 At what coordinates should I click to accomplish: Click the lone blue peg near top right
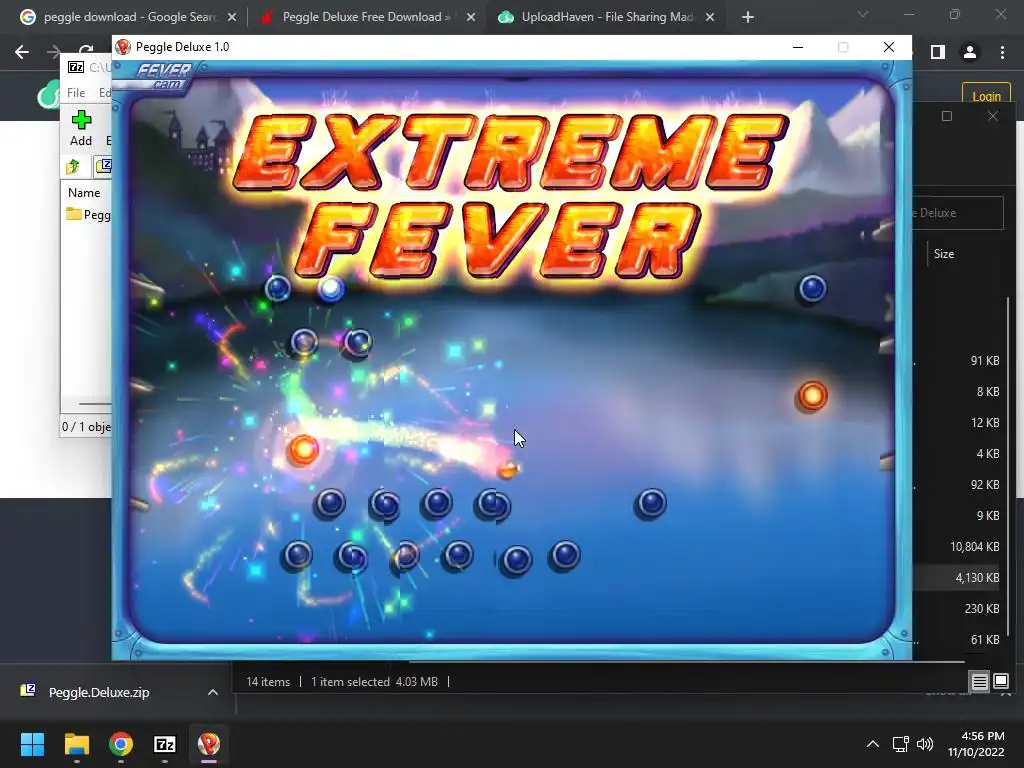point(813,288)
